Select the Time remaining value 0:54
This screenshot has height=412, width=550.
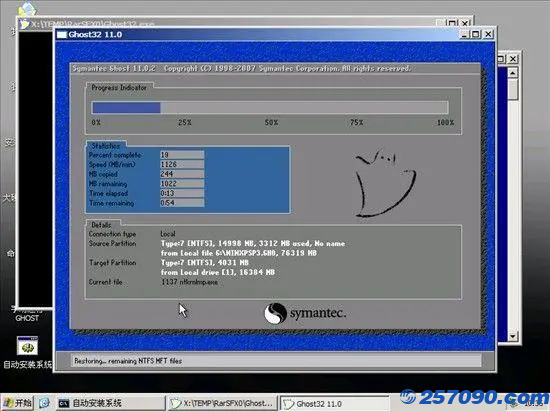coord(182,203)
